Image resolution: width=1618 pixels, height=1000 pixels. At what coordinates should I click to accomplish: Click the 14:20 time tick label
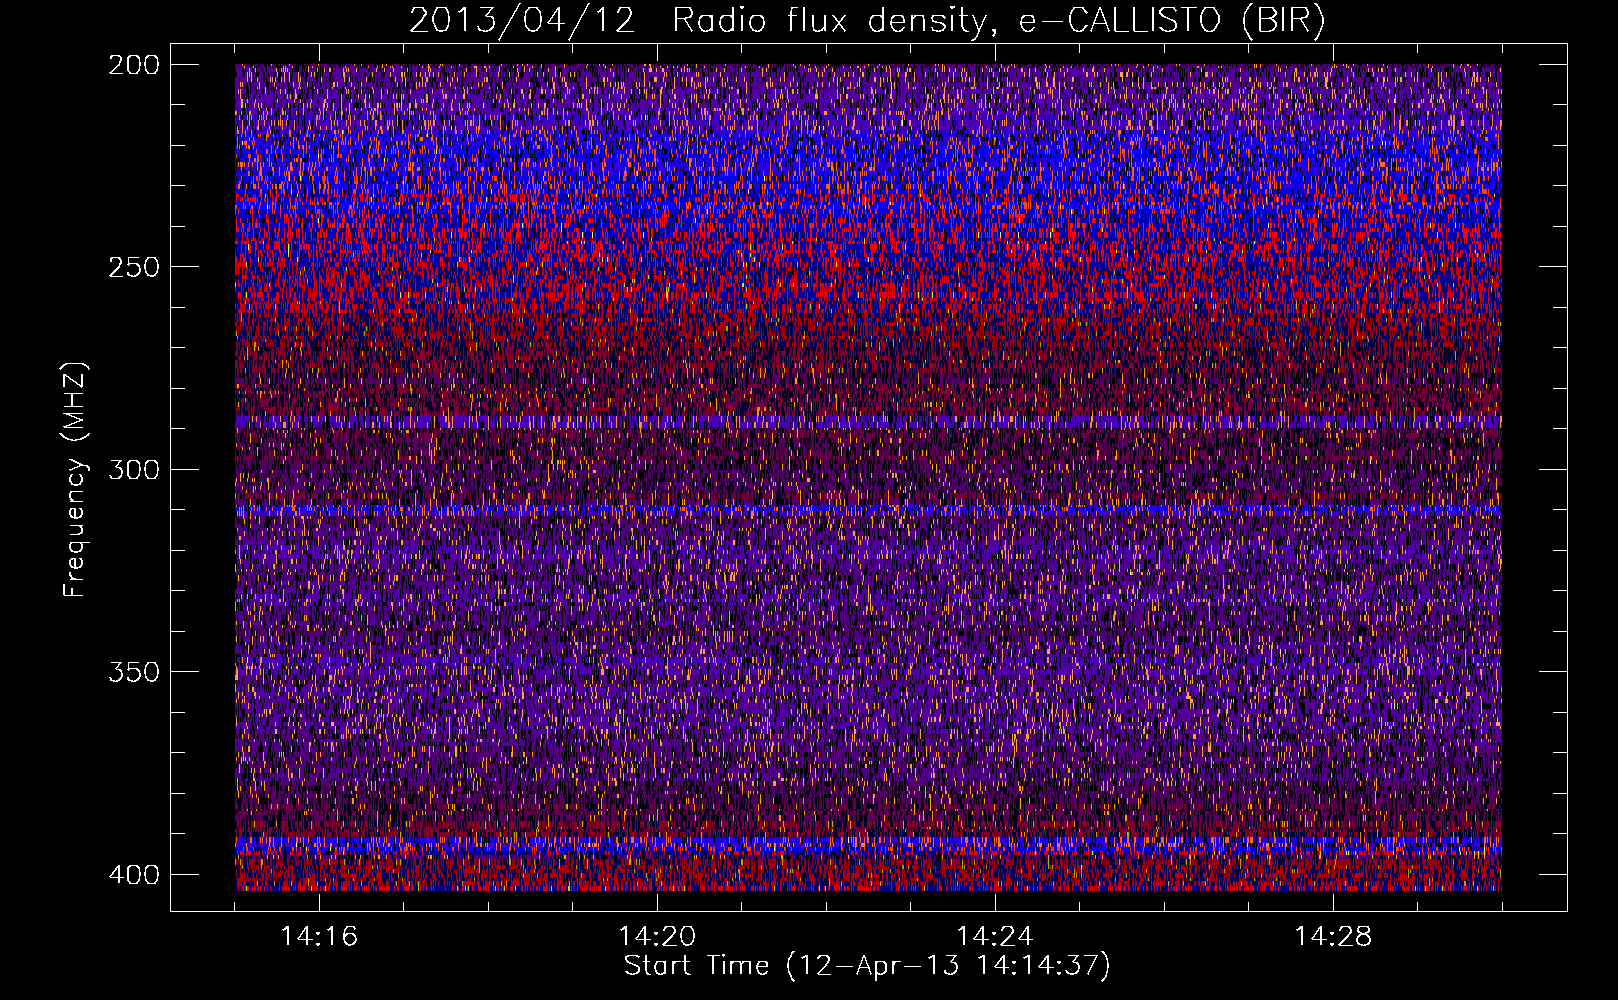tap(657, 937)
